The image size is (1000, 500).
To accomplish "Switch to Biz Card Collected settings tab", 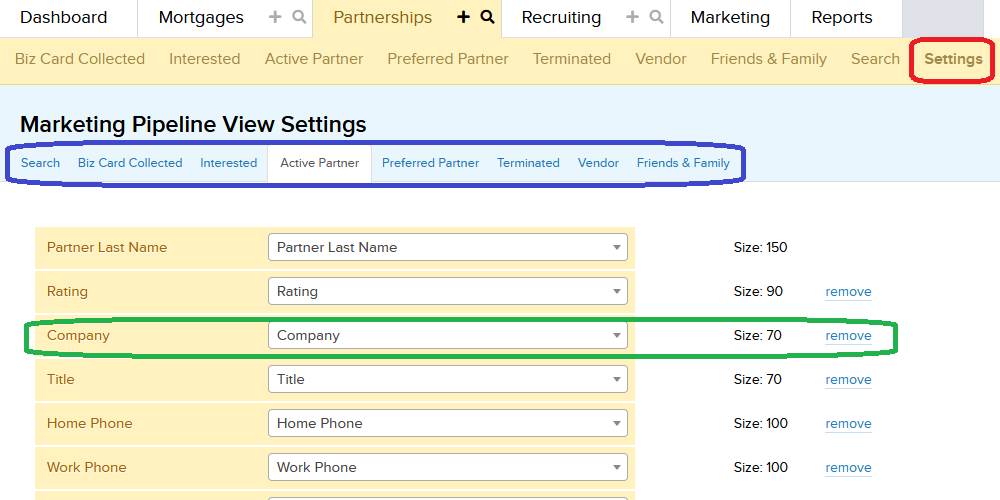I will (130, 163).
